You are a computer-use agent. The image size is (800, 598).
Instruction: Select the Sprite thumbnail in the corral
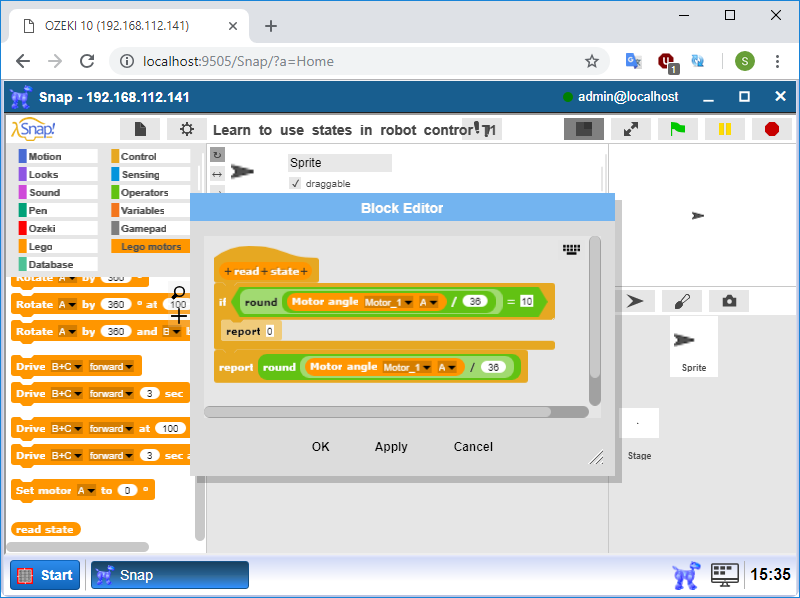[693, 346]
